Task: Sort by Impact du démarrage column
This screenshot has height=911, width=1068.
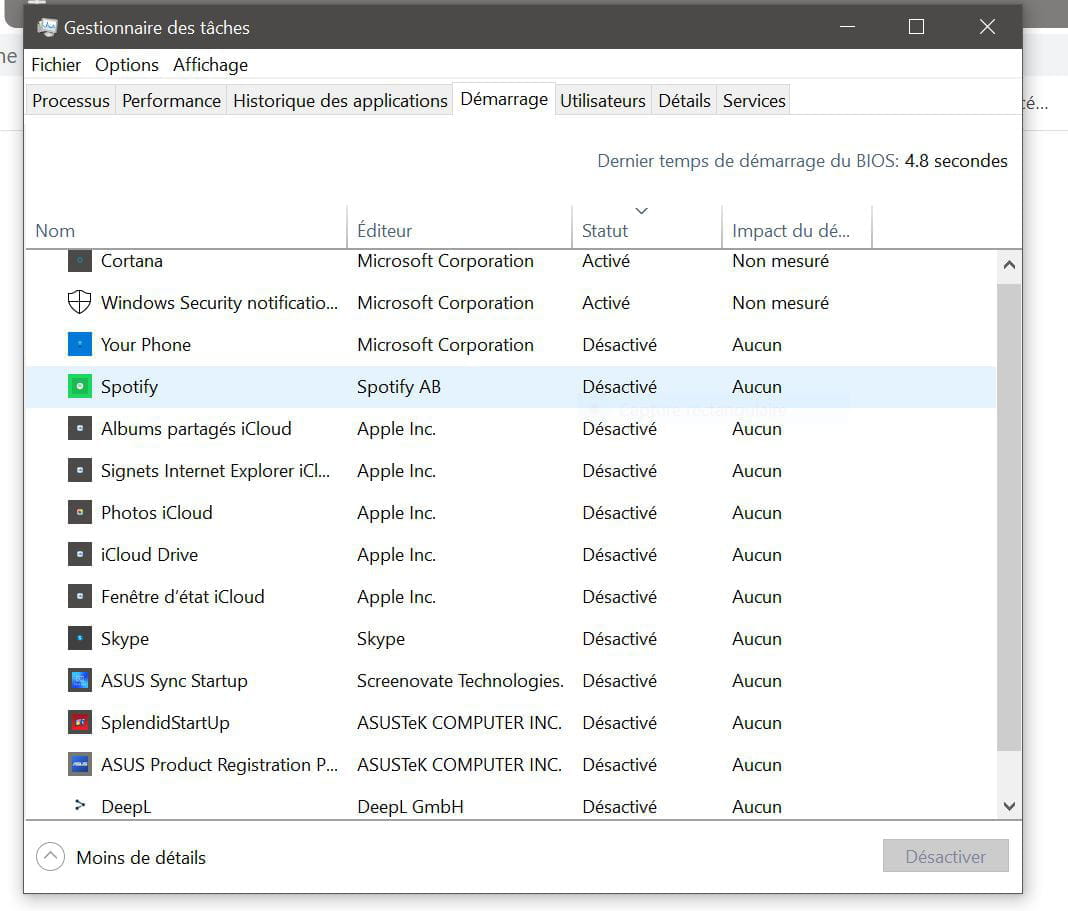Action: pos(790,231)
